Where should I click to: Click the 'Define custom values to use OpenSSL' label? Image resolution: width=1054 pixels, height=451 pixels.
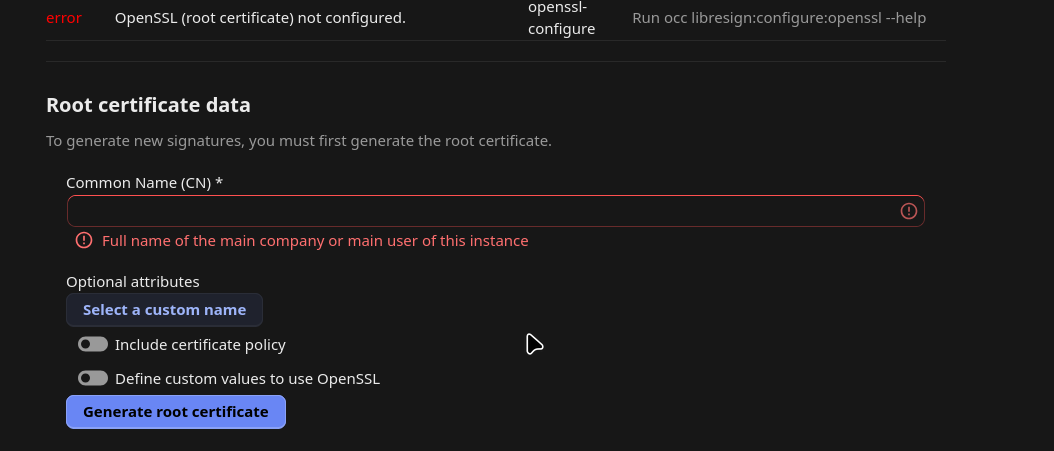coord(247,379)
